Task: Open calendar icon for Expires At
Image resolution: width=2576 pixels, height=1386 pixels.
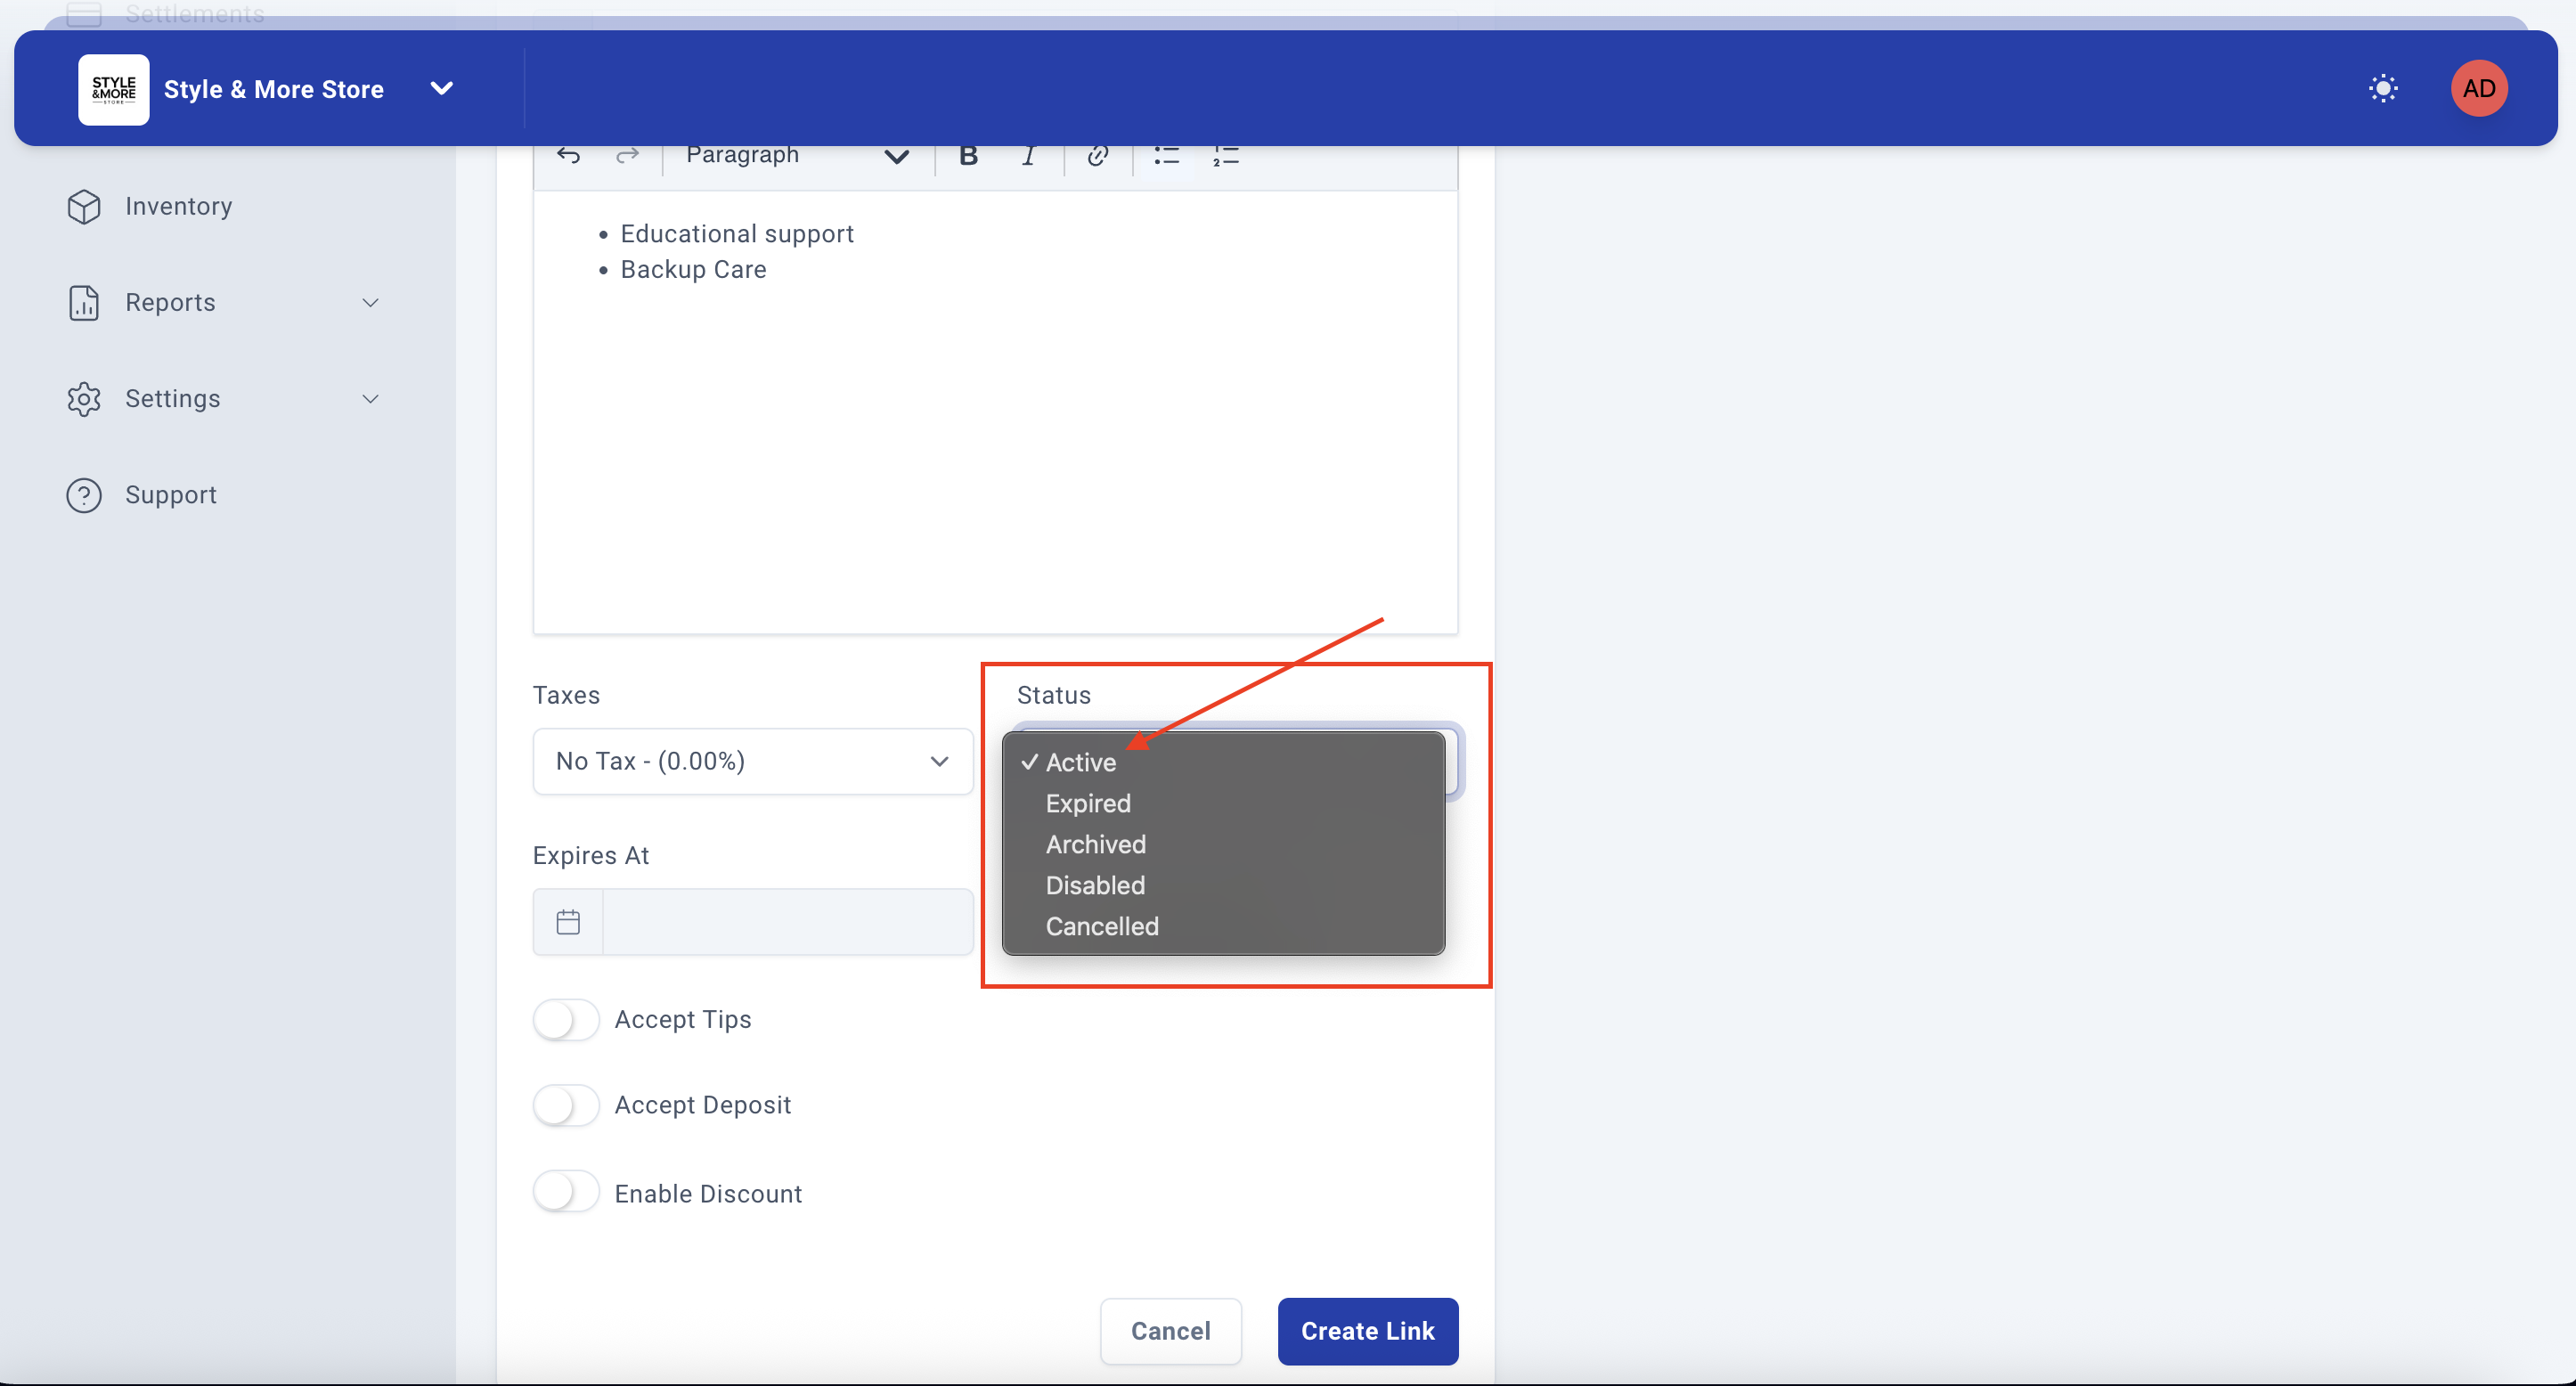Action: click(x=568, y=922)
